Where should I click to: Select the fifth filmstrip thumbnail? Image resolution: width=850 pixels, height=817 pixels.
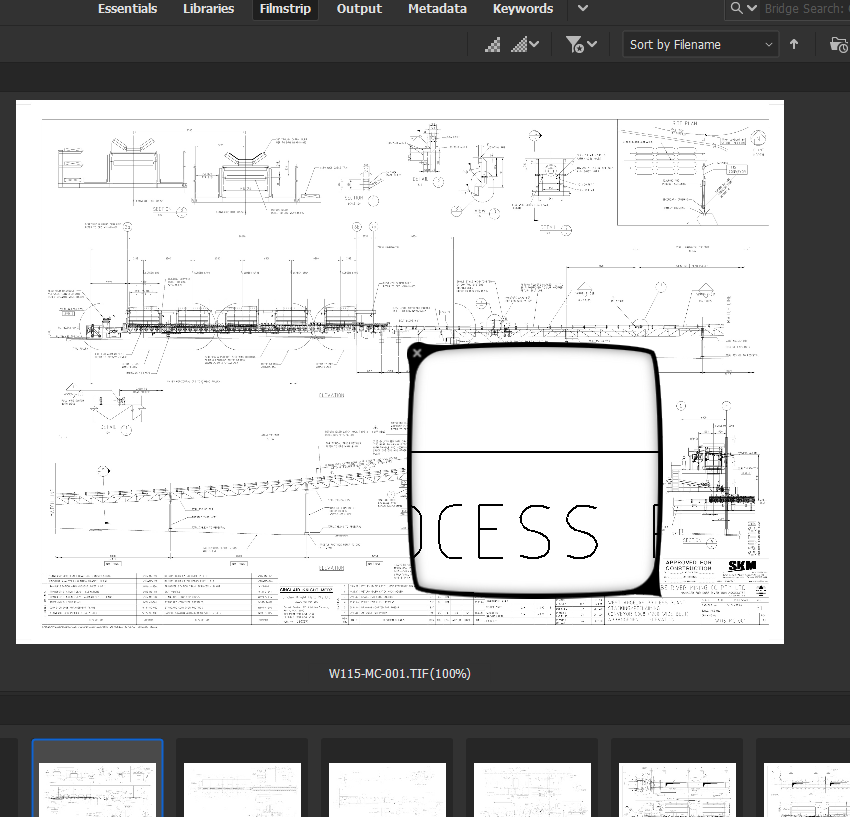677,779
